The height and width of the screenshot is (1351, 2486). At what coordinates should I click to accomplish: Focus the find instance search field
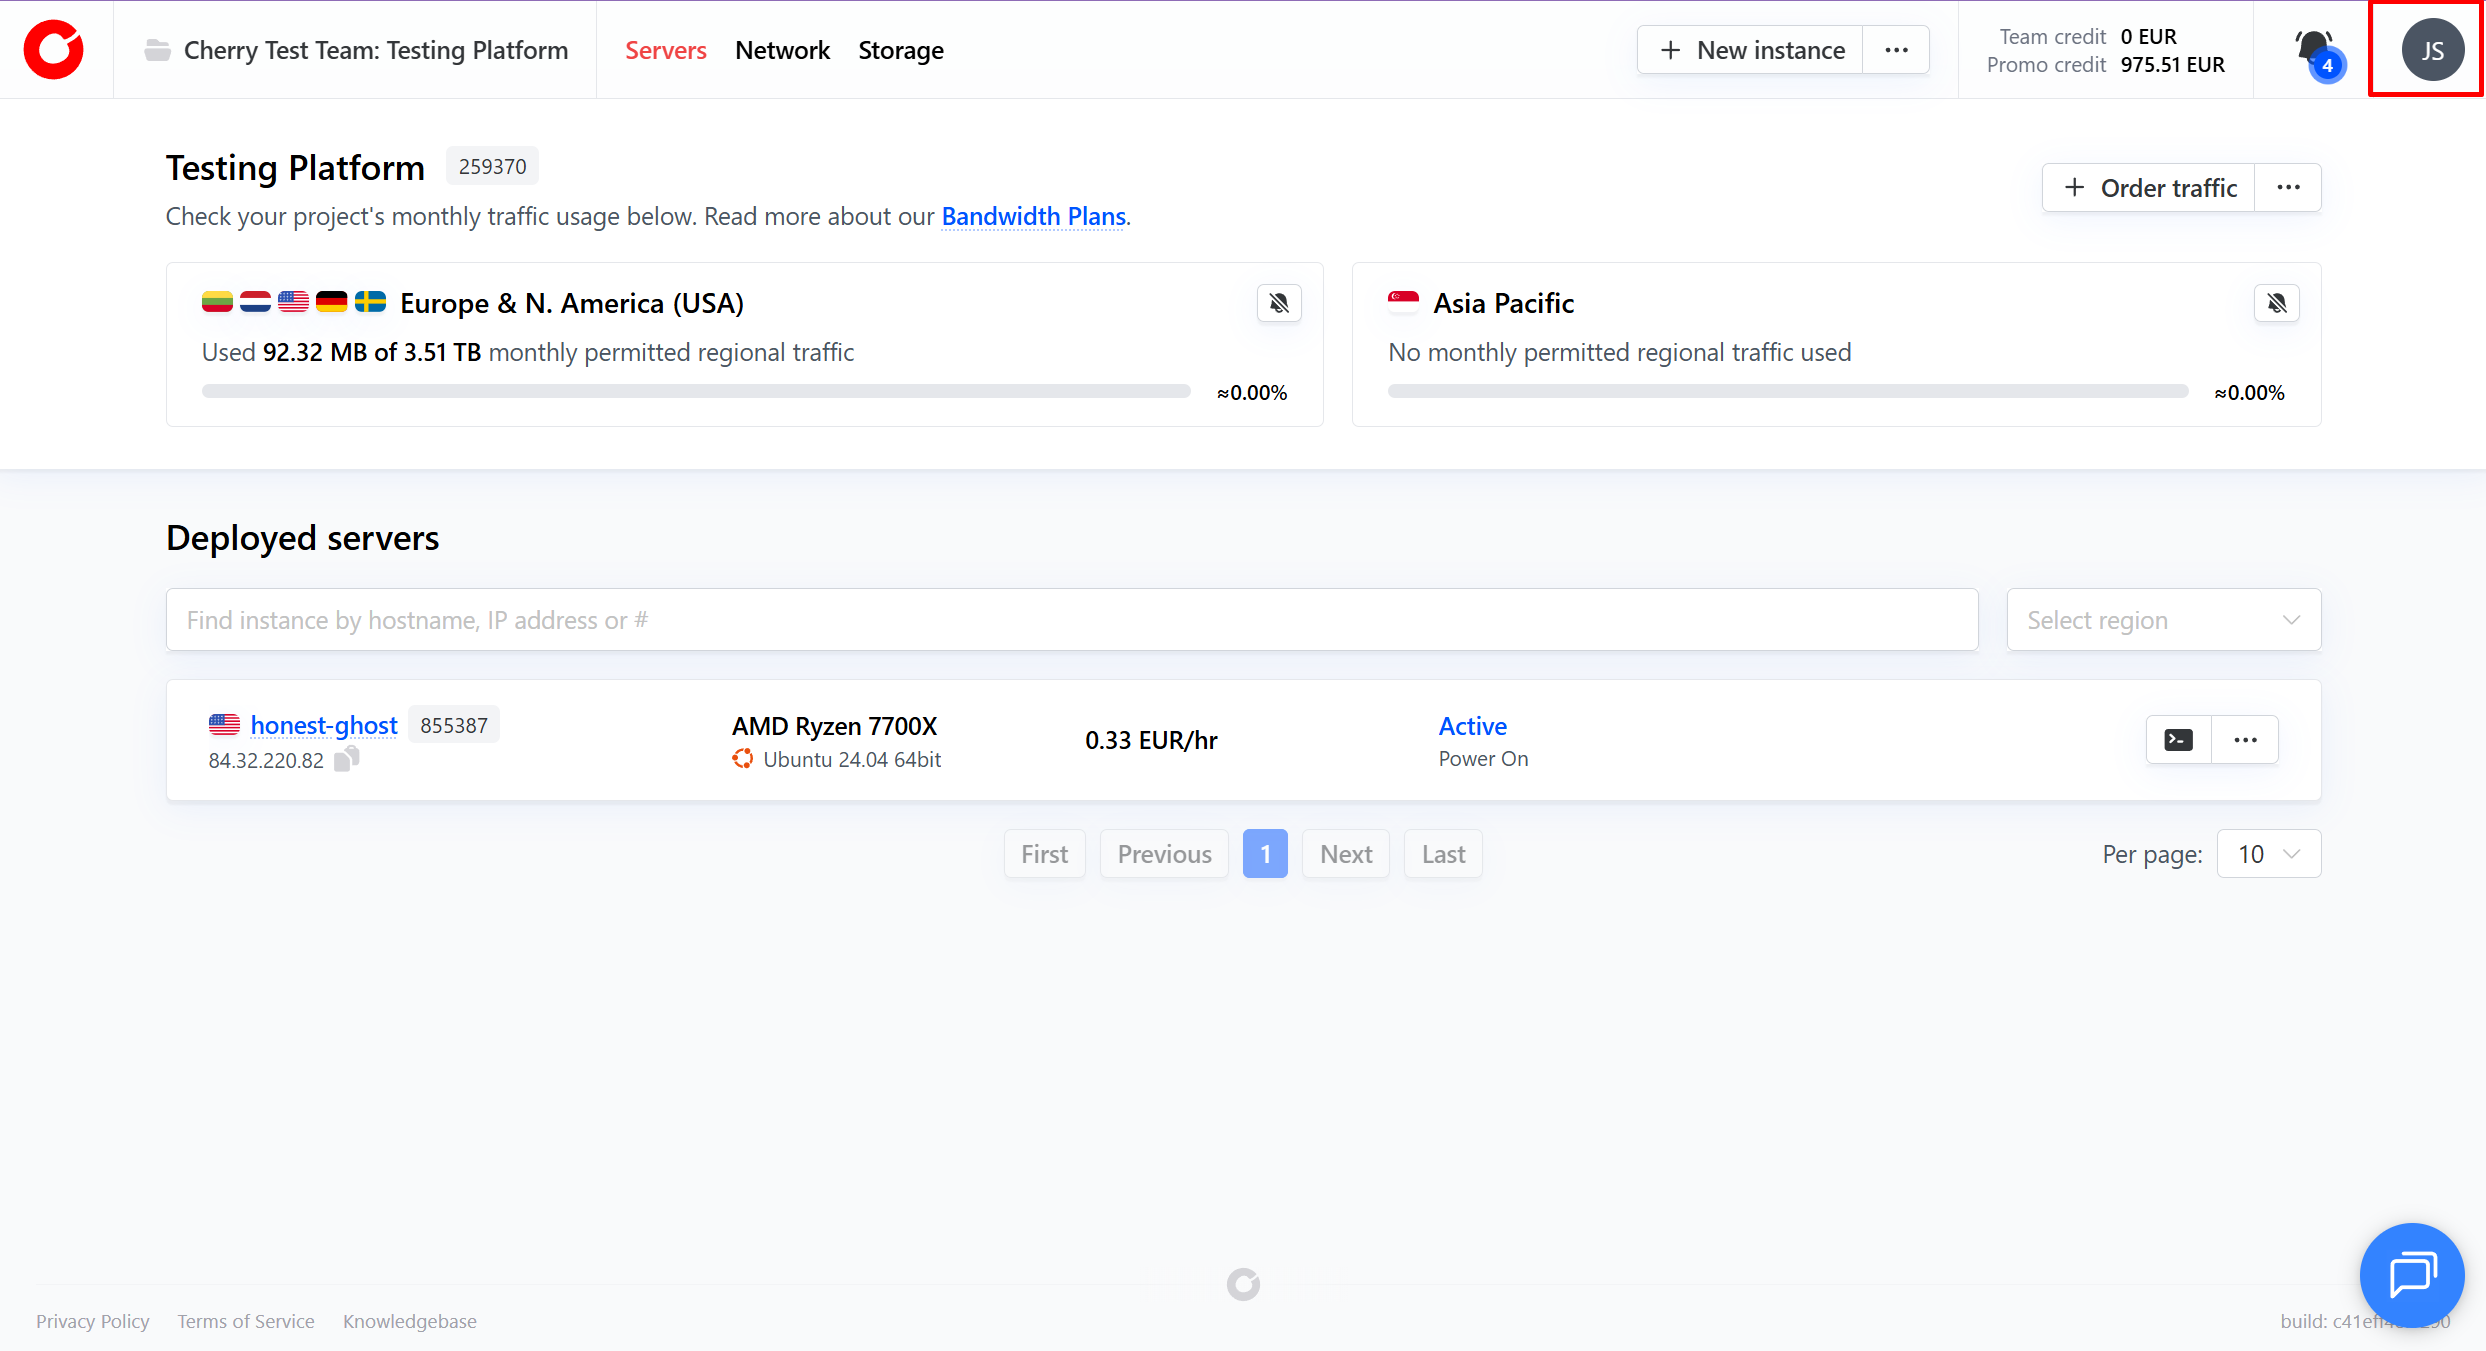1071,620
